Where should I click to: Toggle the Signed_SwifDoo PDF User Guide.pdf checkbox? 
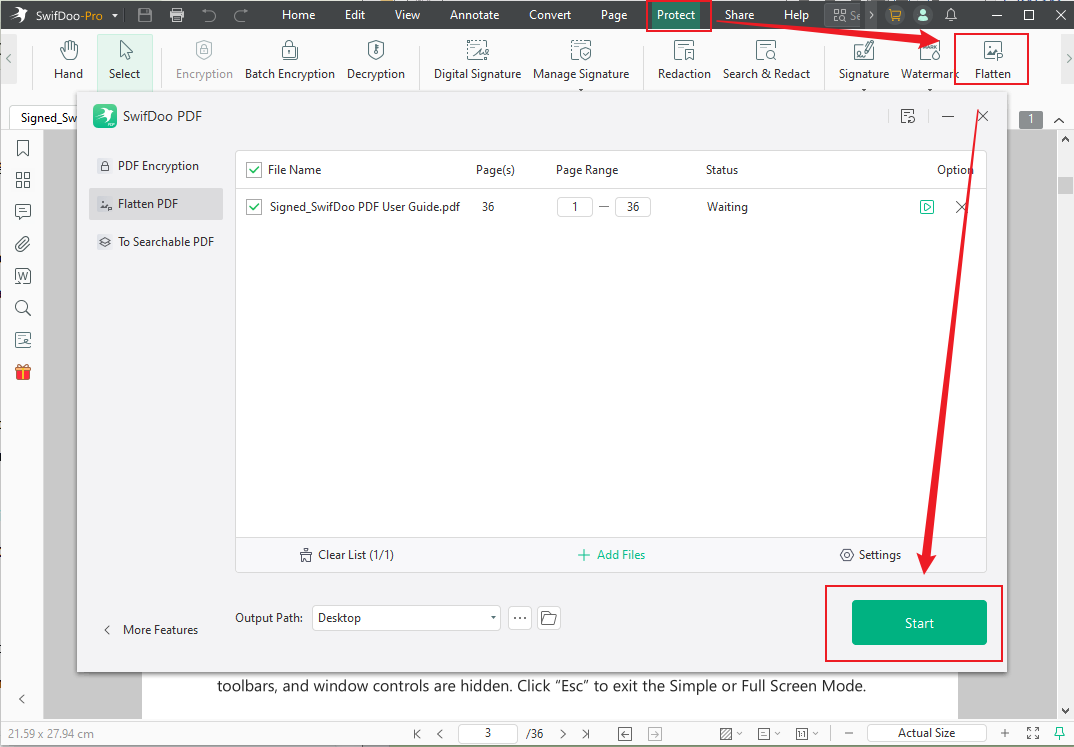254,207
